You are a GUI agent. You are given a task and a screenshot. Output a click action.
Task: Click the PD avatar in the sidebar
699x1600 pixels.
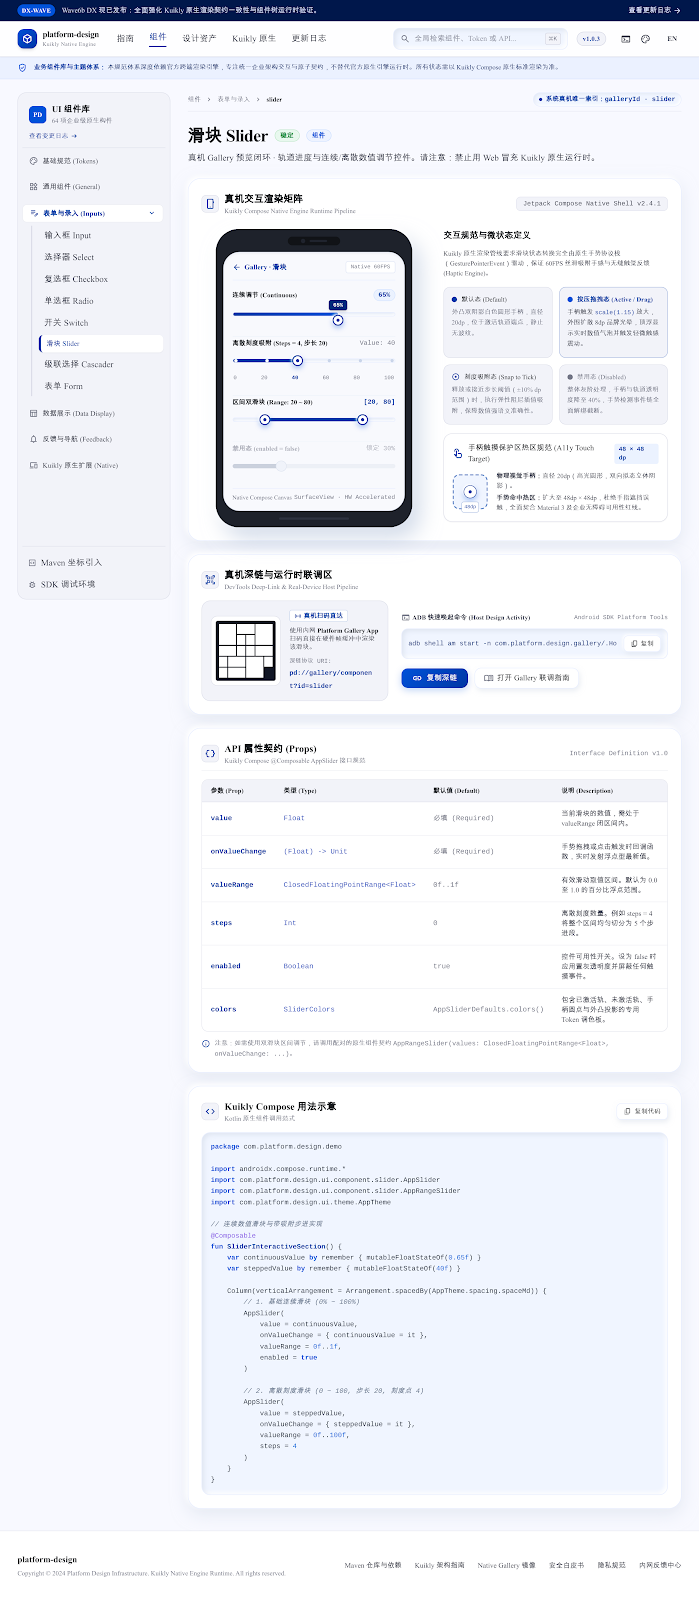click(38, 114)
